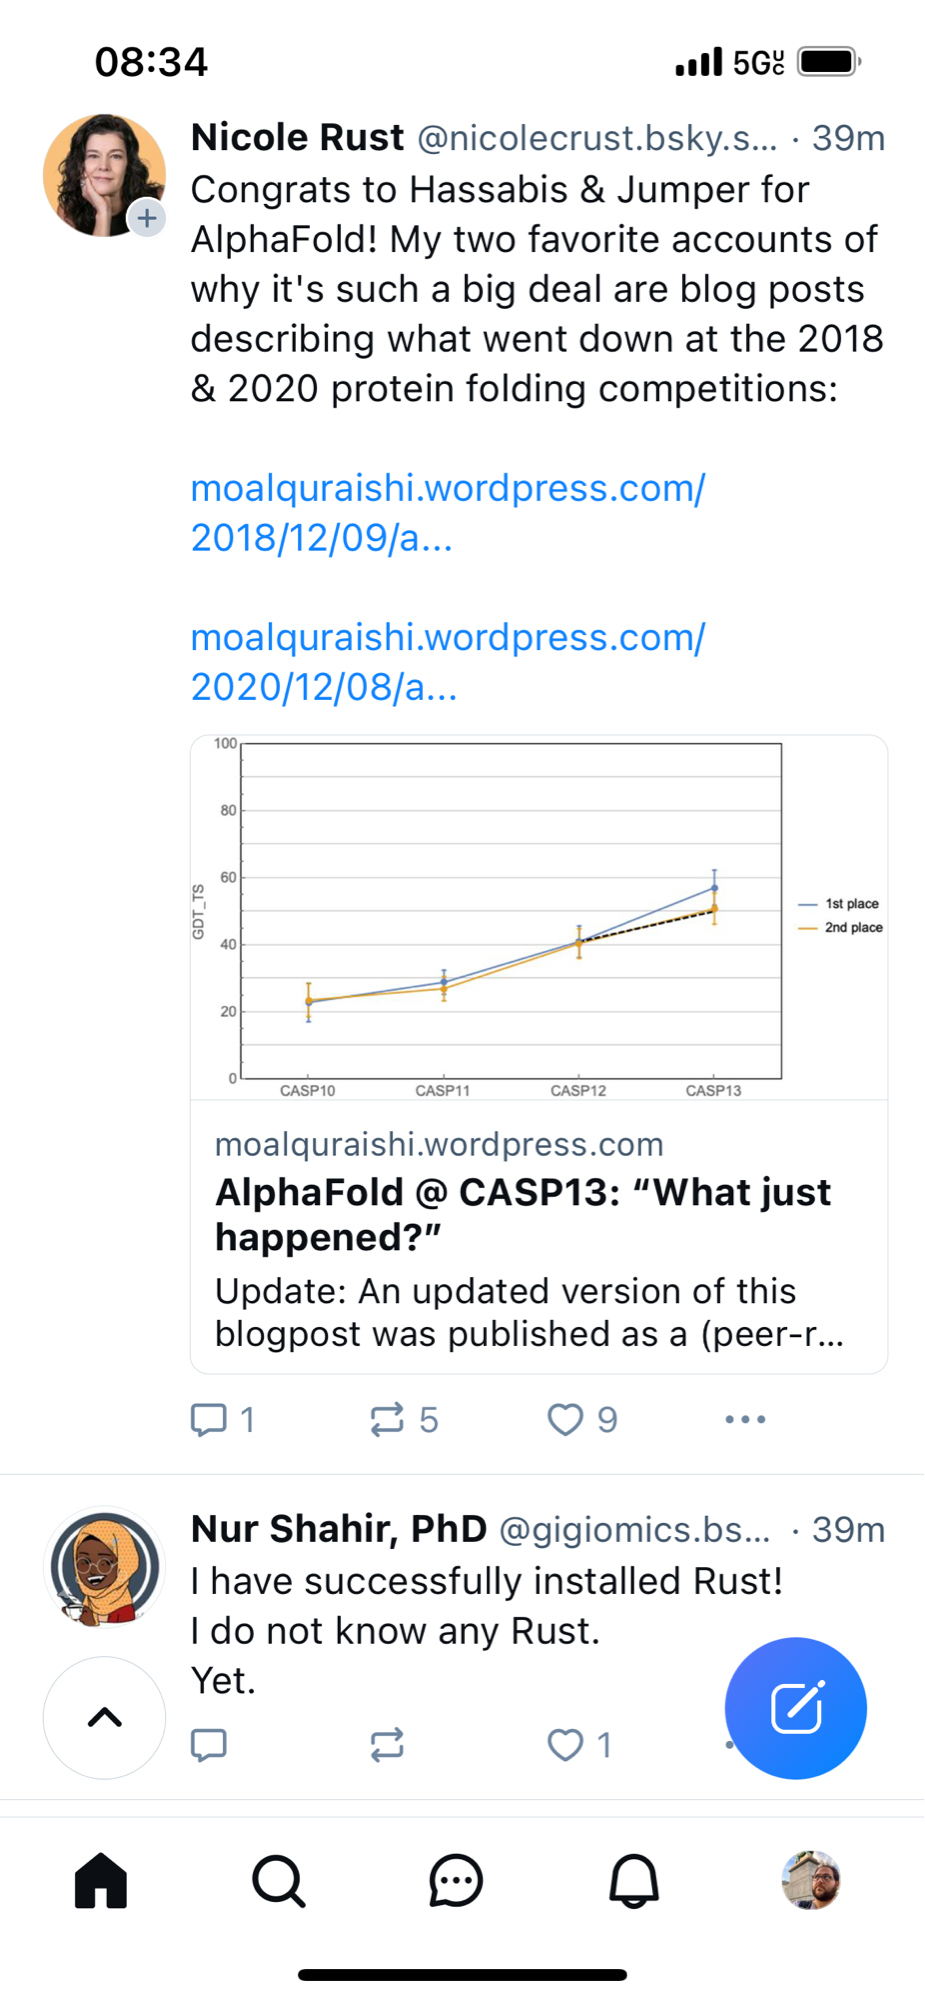925x2000 pixels.
Task: Like Nur Shahir's Rust post
Action: (565, 1744)
